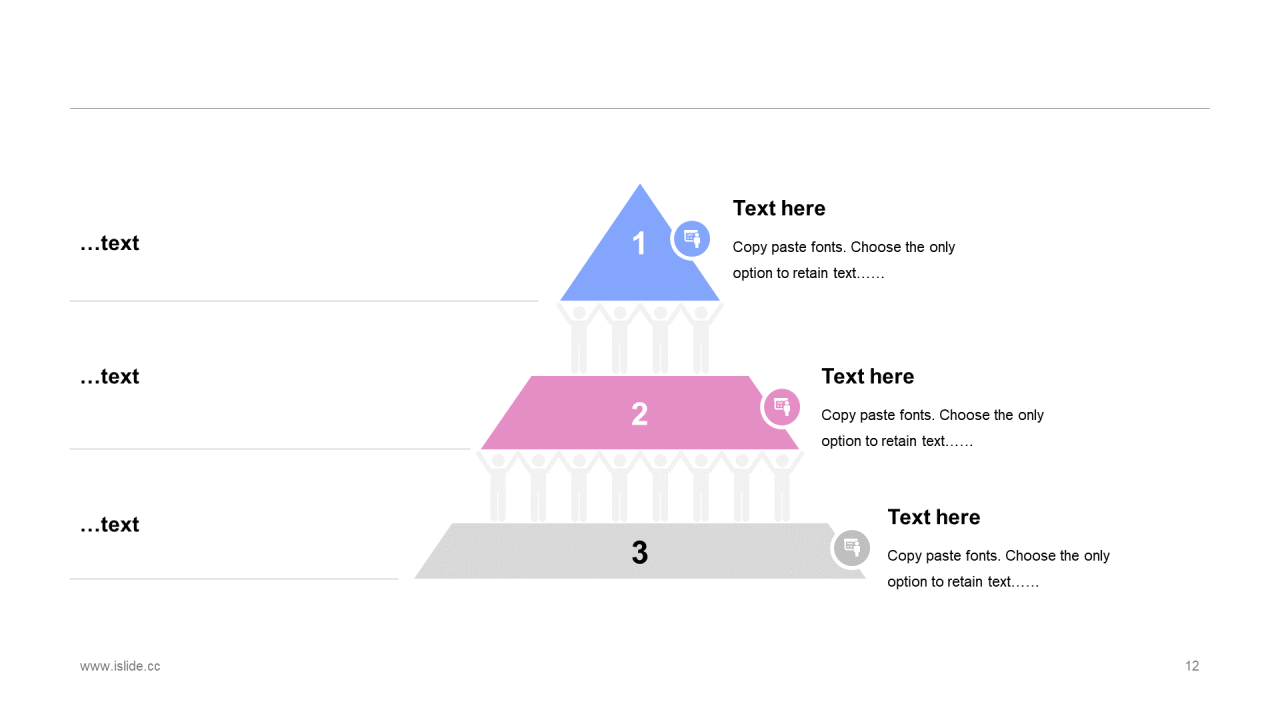
Task: Select the middle "…text" label on the left
Action: (x=110, y=376)
